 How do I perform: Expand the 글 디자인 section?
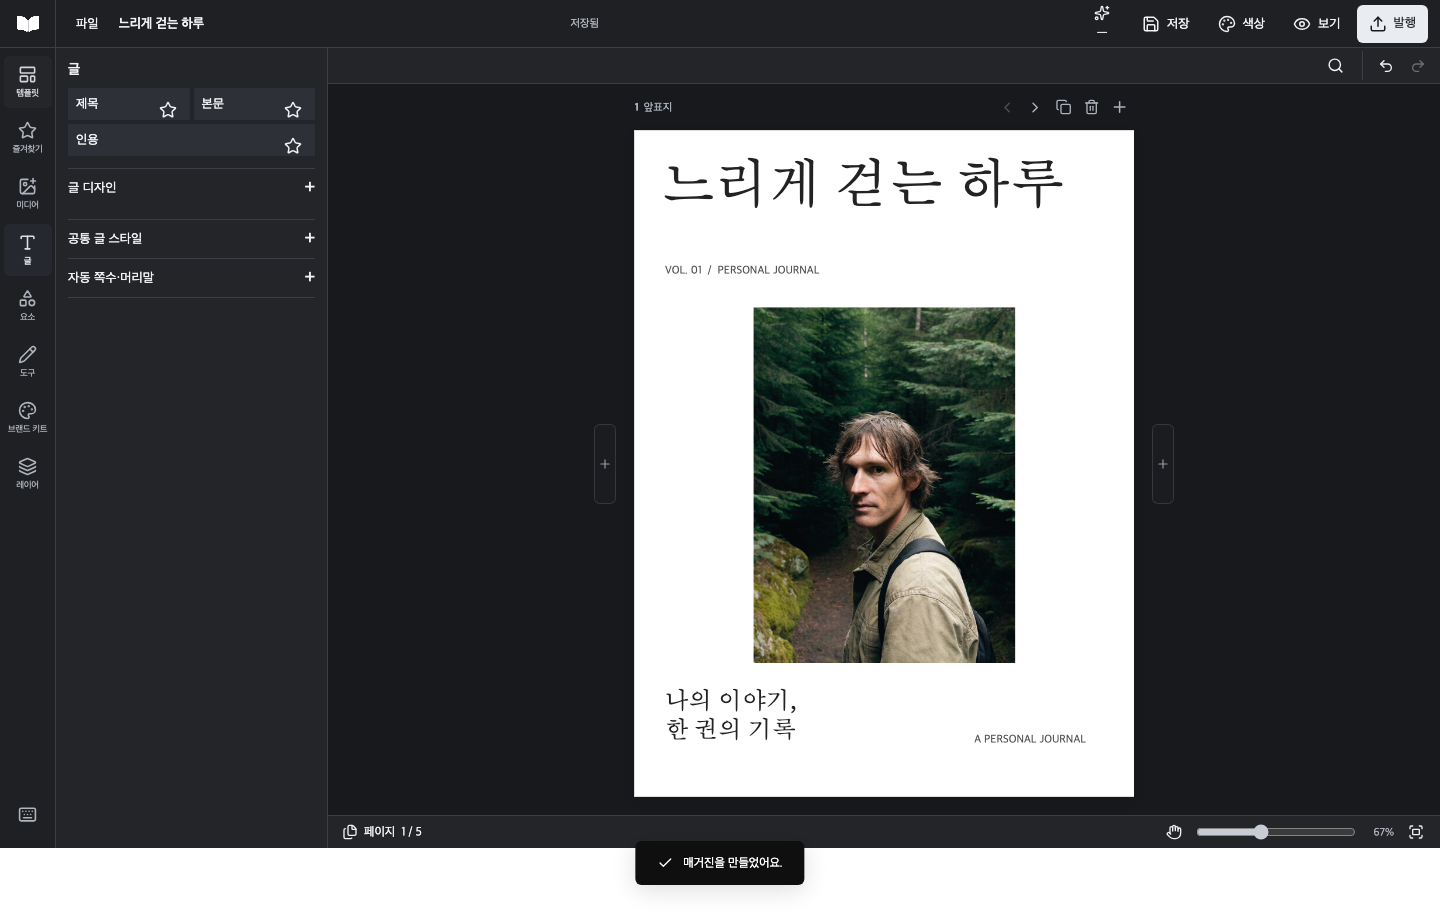point(191,187)
